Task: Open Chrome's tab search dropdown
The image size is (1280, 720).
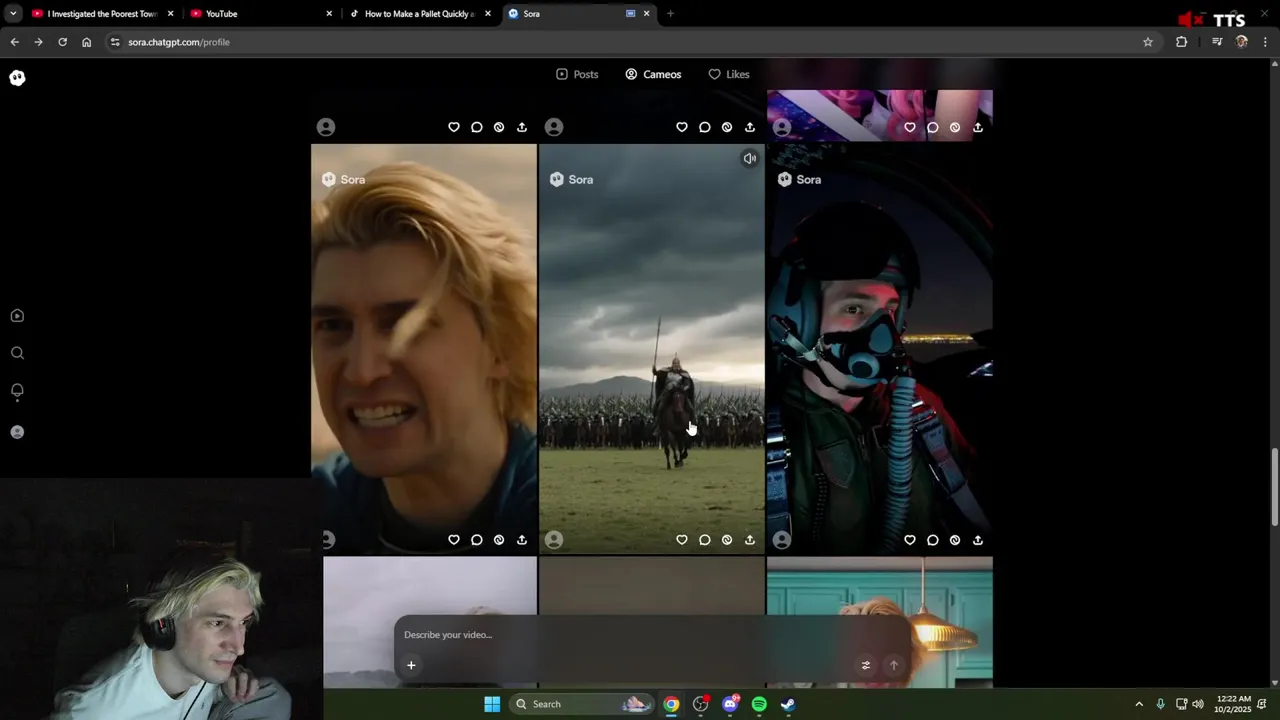Action: click(12, 14)
